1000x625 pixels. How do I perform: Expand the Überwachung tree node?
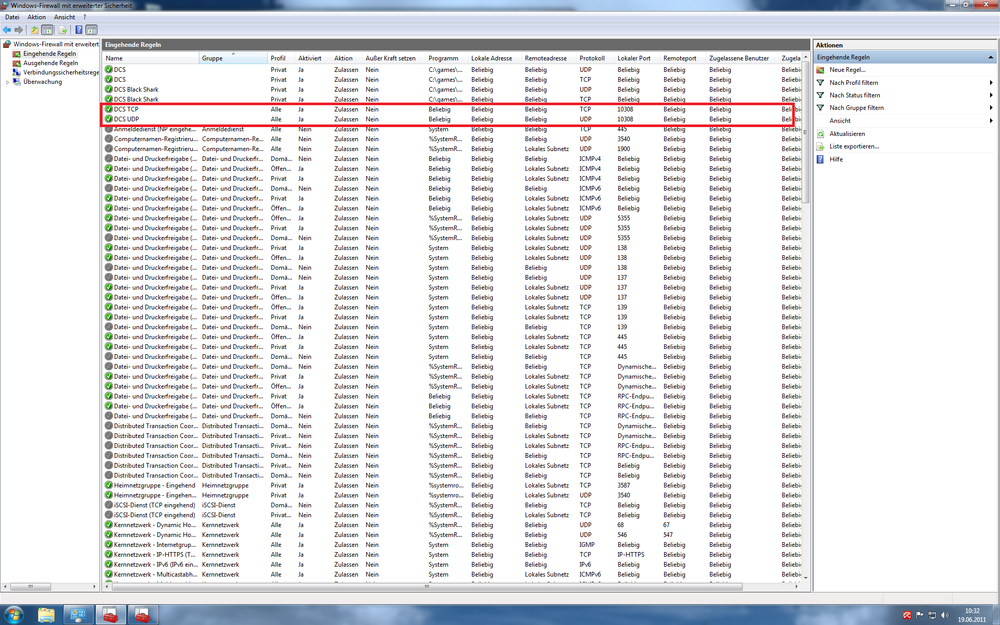pyautogui.click(x=7, y=81)
